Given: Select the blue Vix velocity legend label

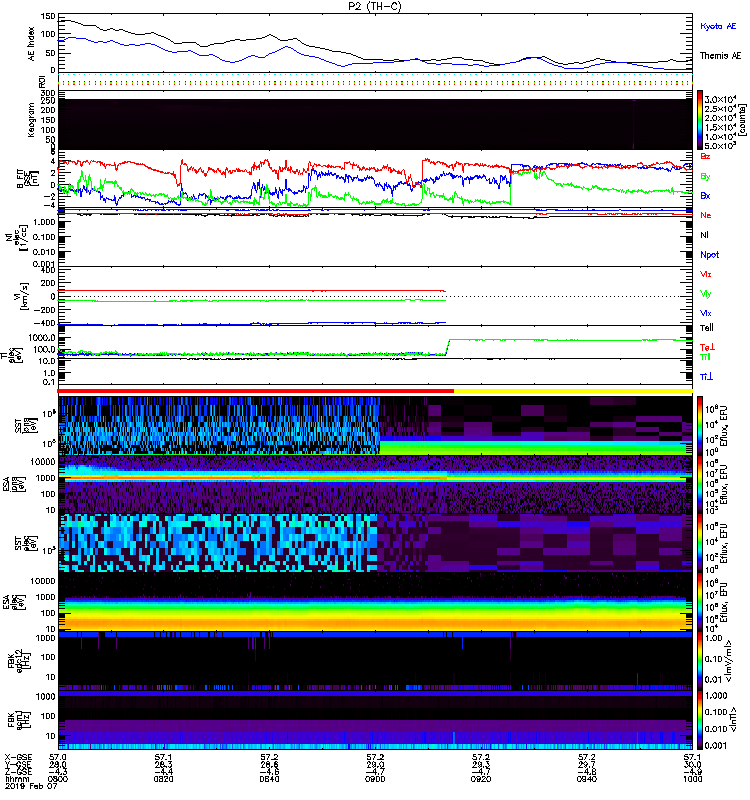Looking at the screenshot, I should click(707, 313).
